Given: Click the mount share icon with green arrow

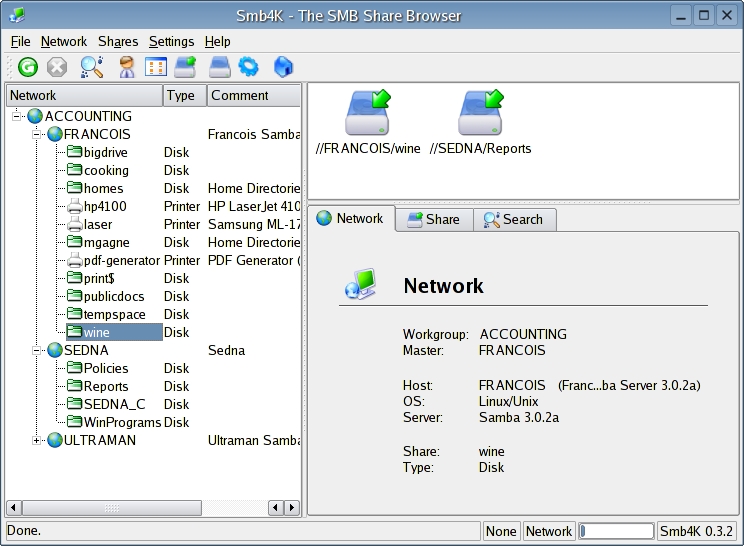Looking at the screenshot, I should 185,67.
